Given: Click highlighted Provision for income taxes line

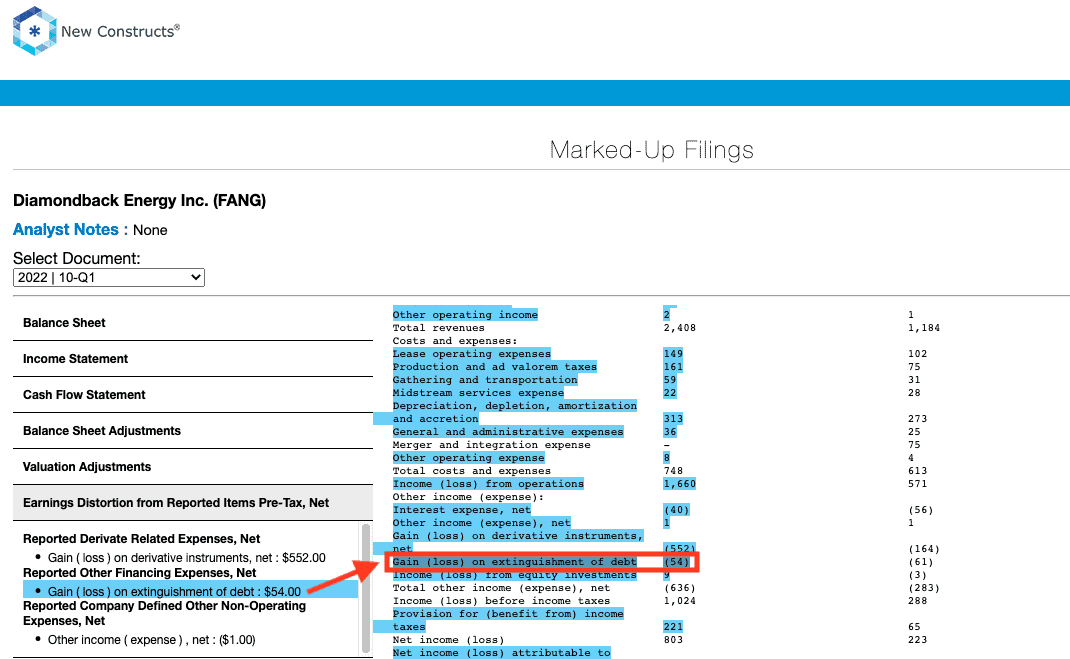Looking at the screenshot, I should tap(508, 620).
